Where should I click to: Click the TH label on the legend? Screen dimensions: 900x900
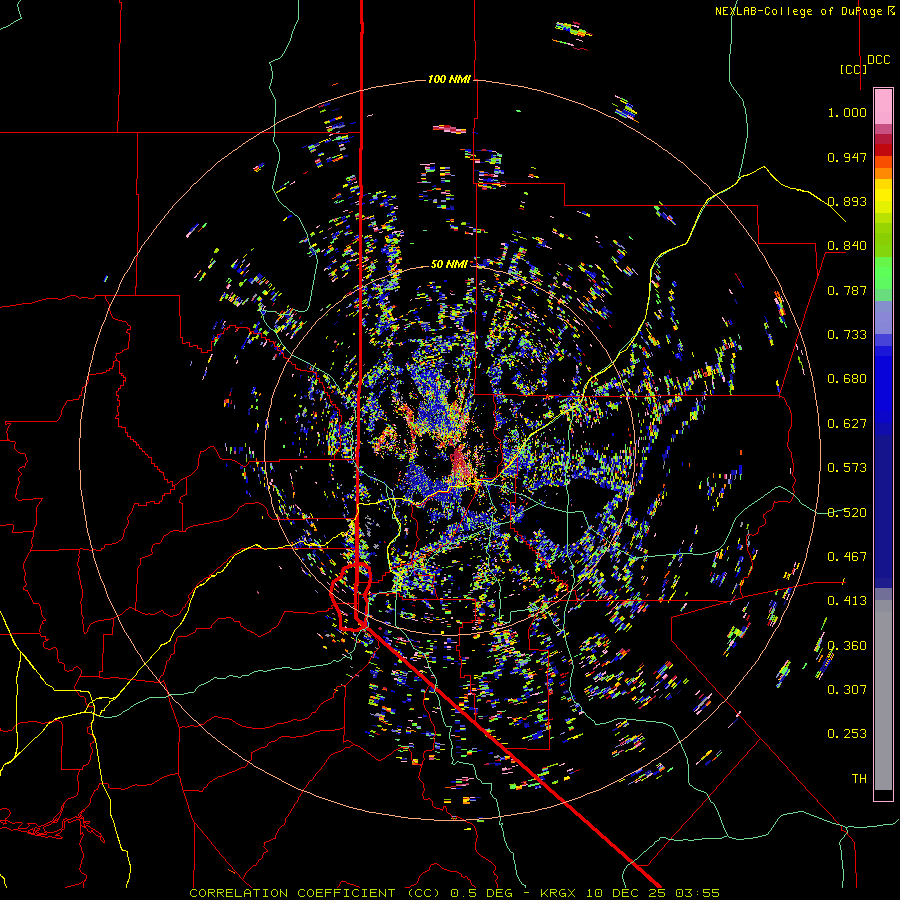click(x=859, y=779)
